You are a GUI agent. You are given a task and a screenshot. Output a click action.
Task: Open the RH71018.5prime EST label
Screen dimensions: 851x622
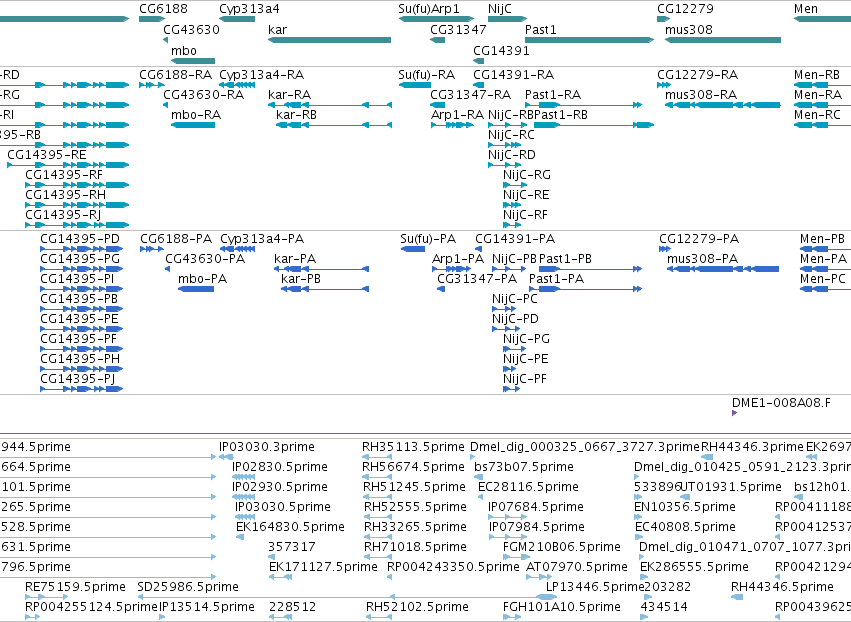(x=415, y=547)
